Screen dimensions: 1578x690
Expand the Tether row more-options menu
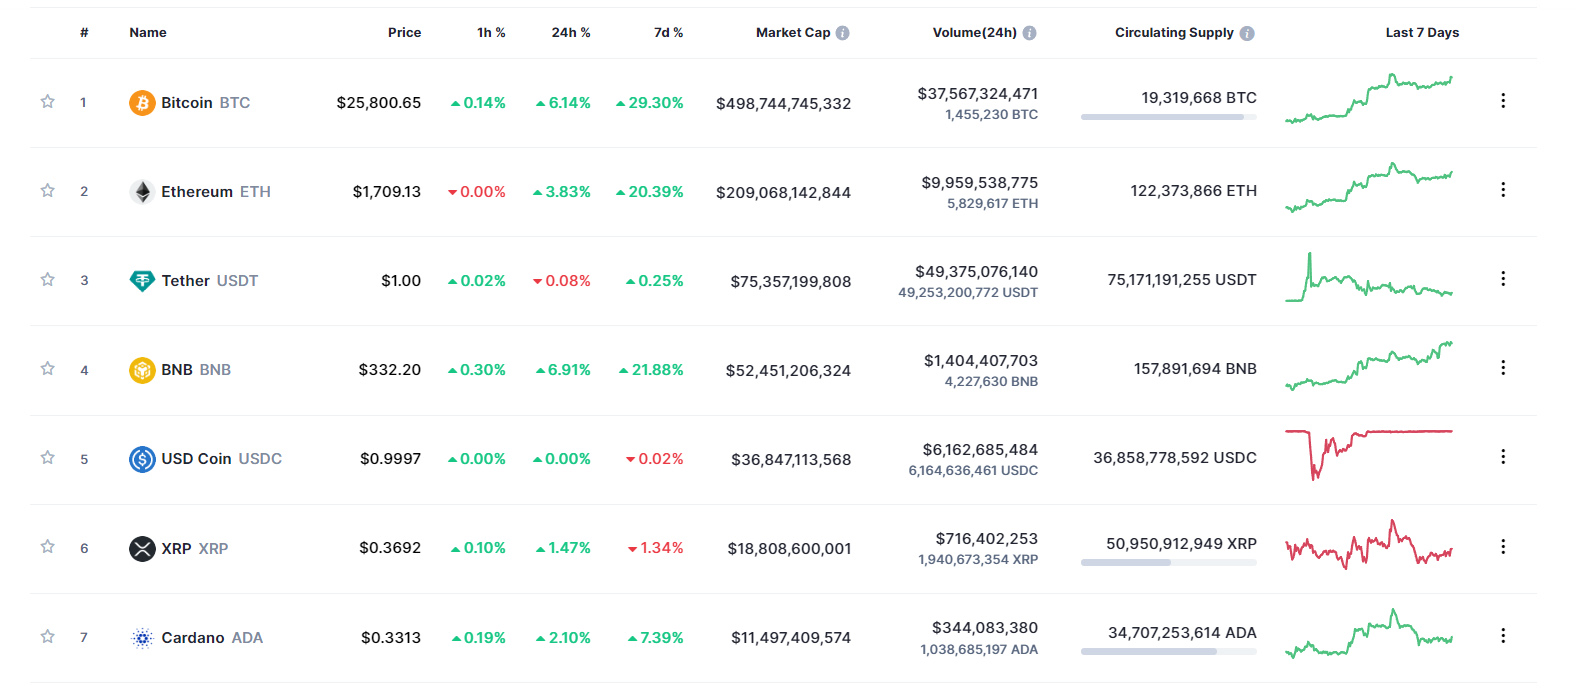point(1503,278)
